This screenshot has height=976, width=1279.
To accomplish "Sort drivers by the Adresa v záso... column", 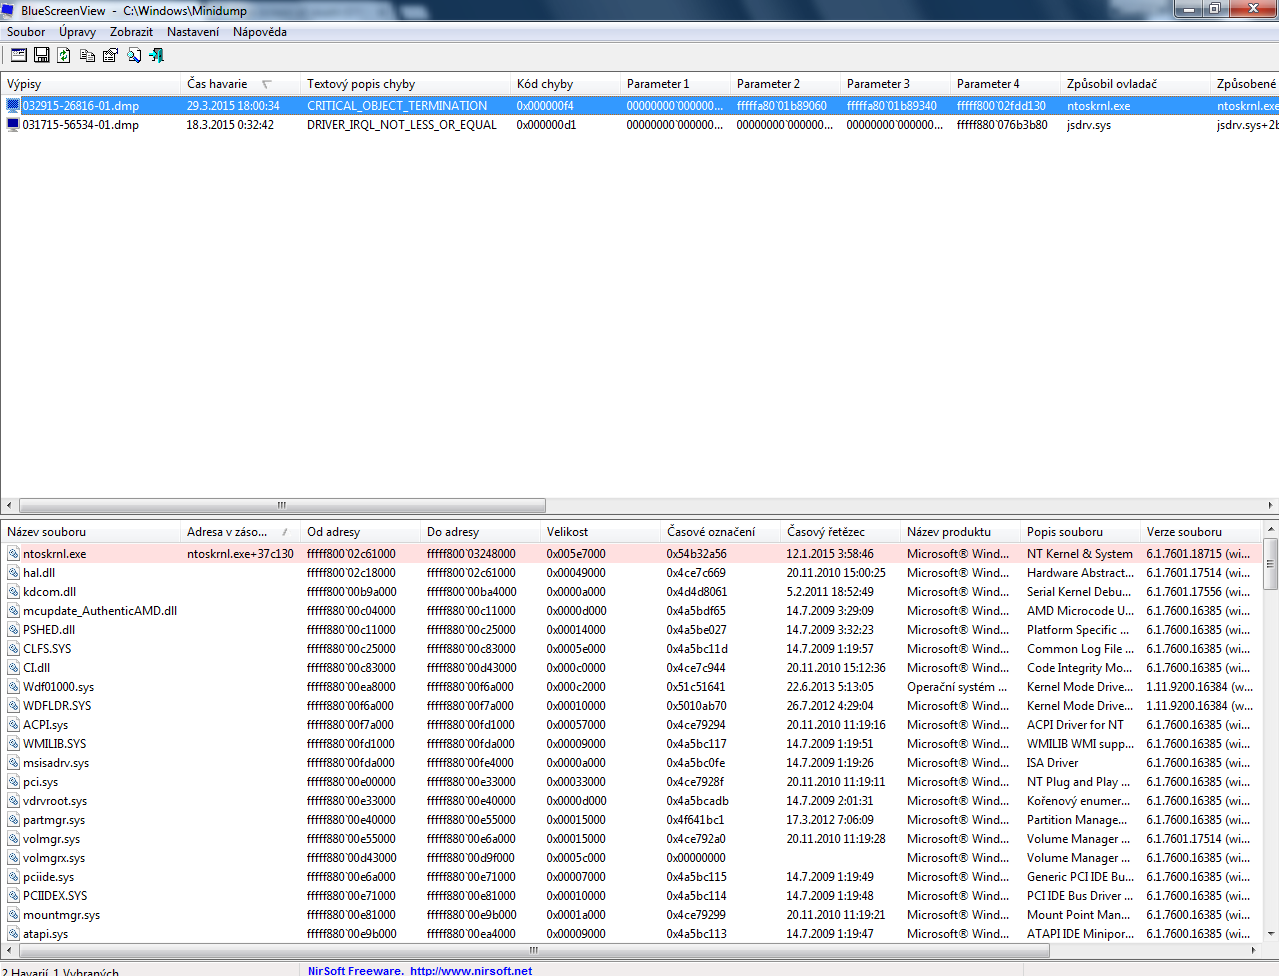I will pyautogui.click(x=240, y=532).
